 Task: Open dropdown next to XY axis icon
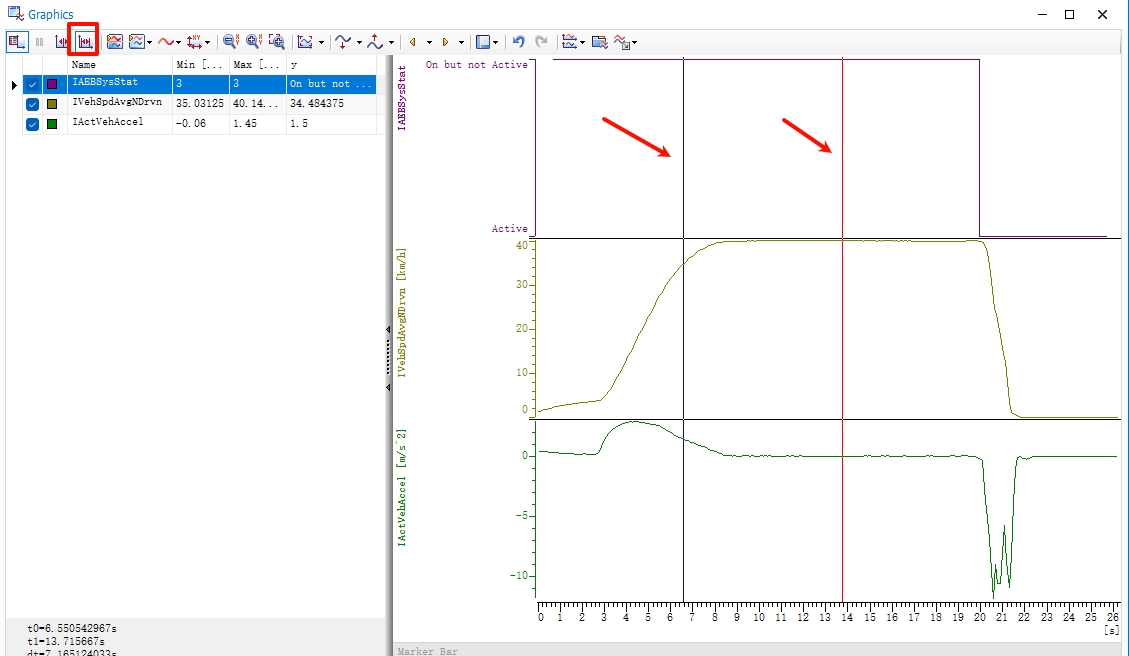click(x=207, y=43)
